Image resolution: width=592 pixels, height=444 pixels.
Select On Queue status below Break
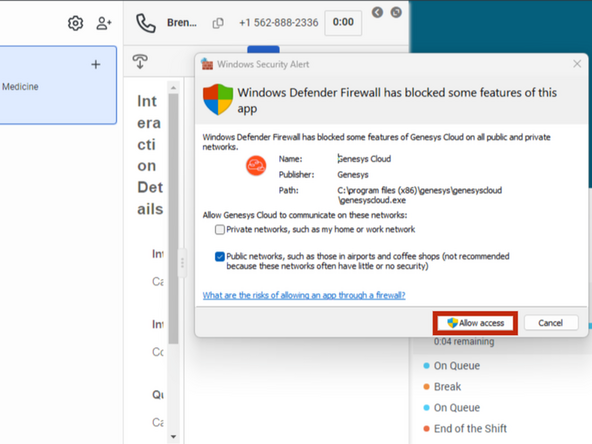457,408
